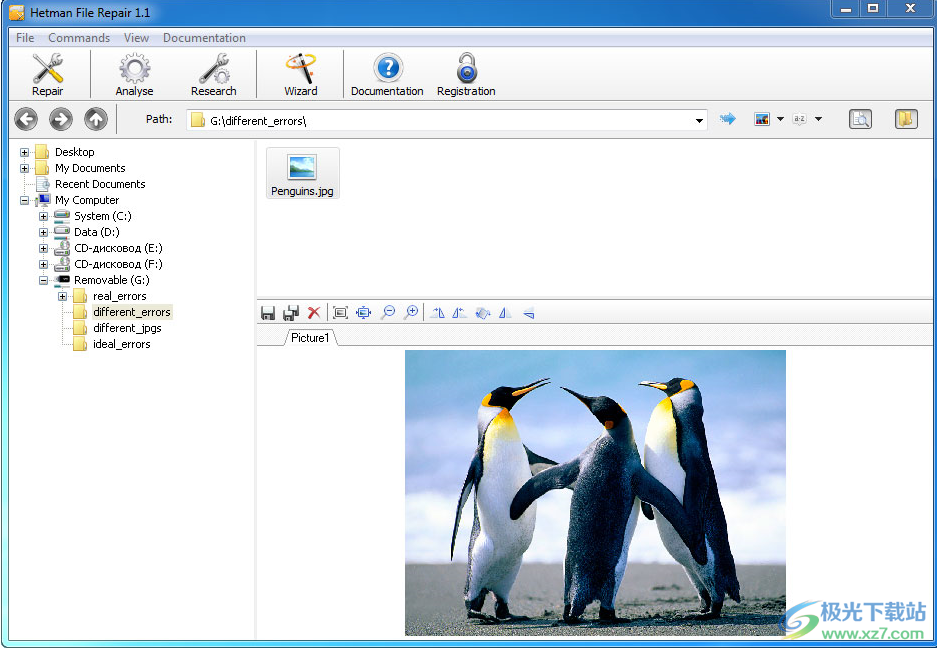Select the Penguins.jpg file thumbnail

302,173
